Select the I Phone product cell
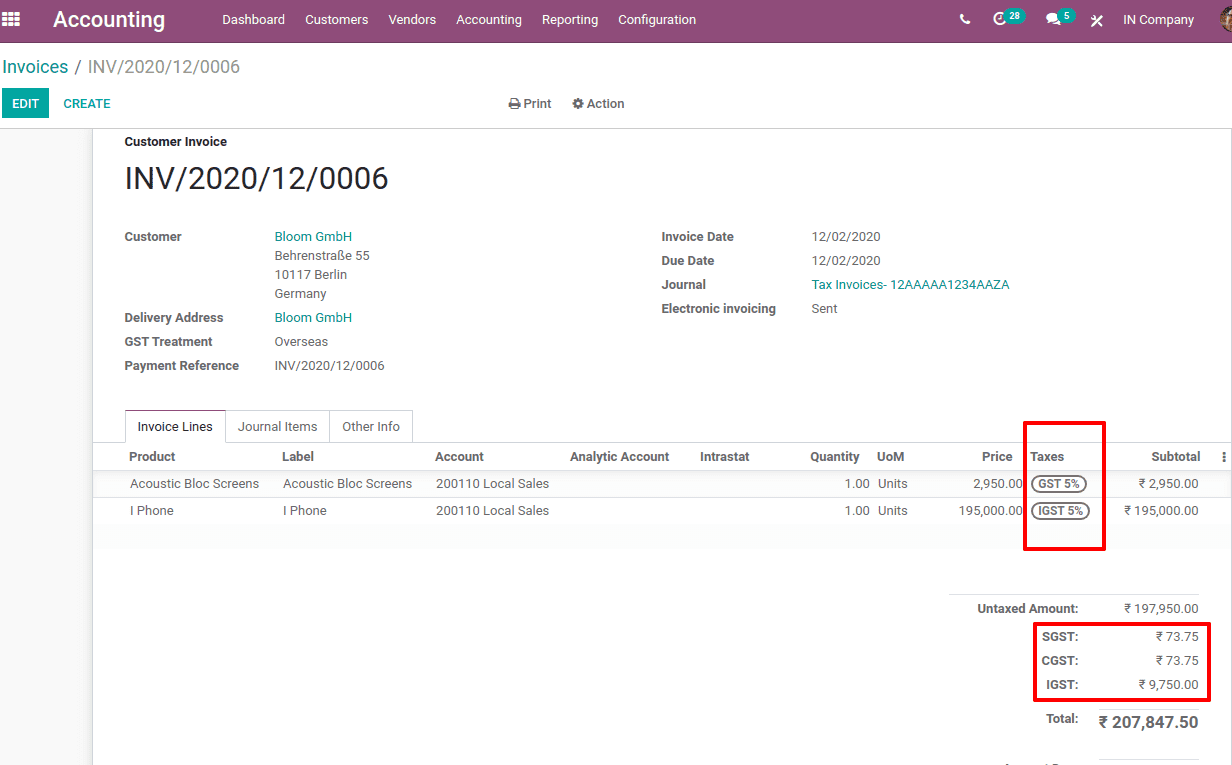This screenshot has width=1232, height=765. point(152,511)
